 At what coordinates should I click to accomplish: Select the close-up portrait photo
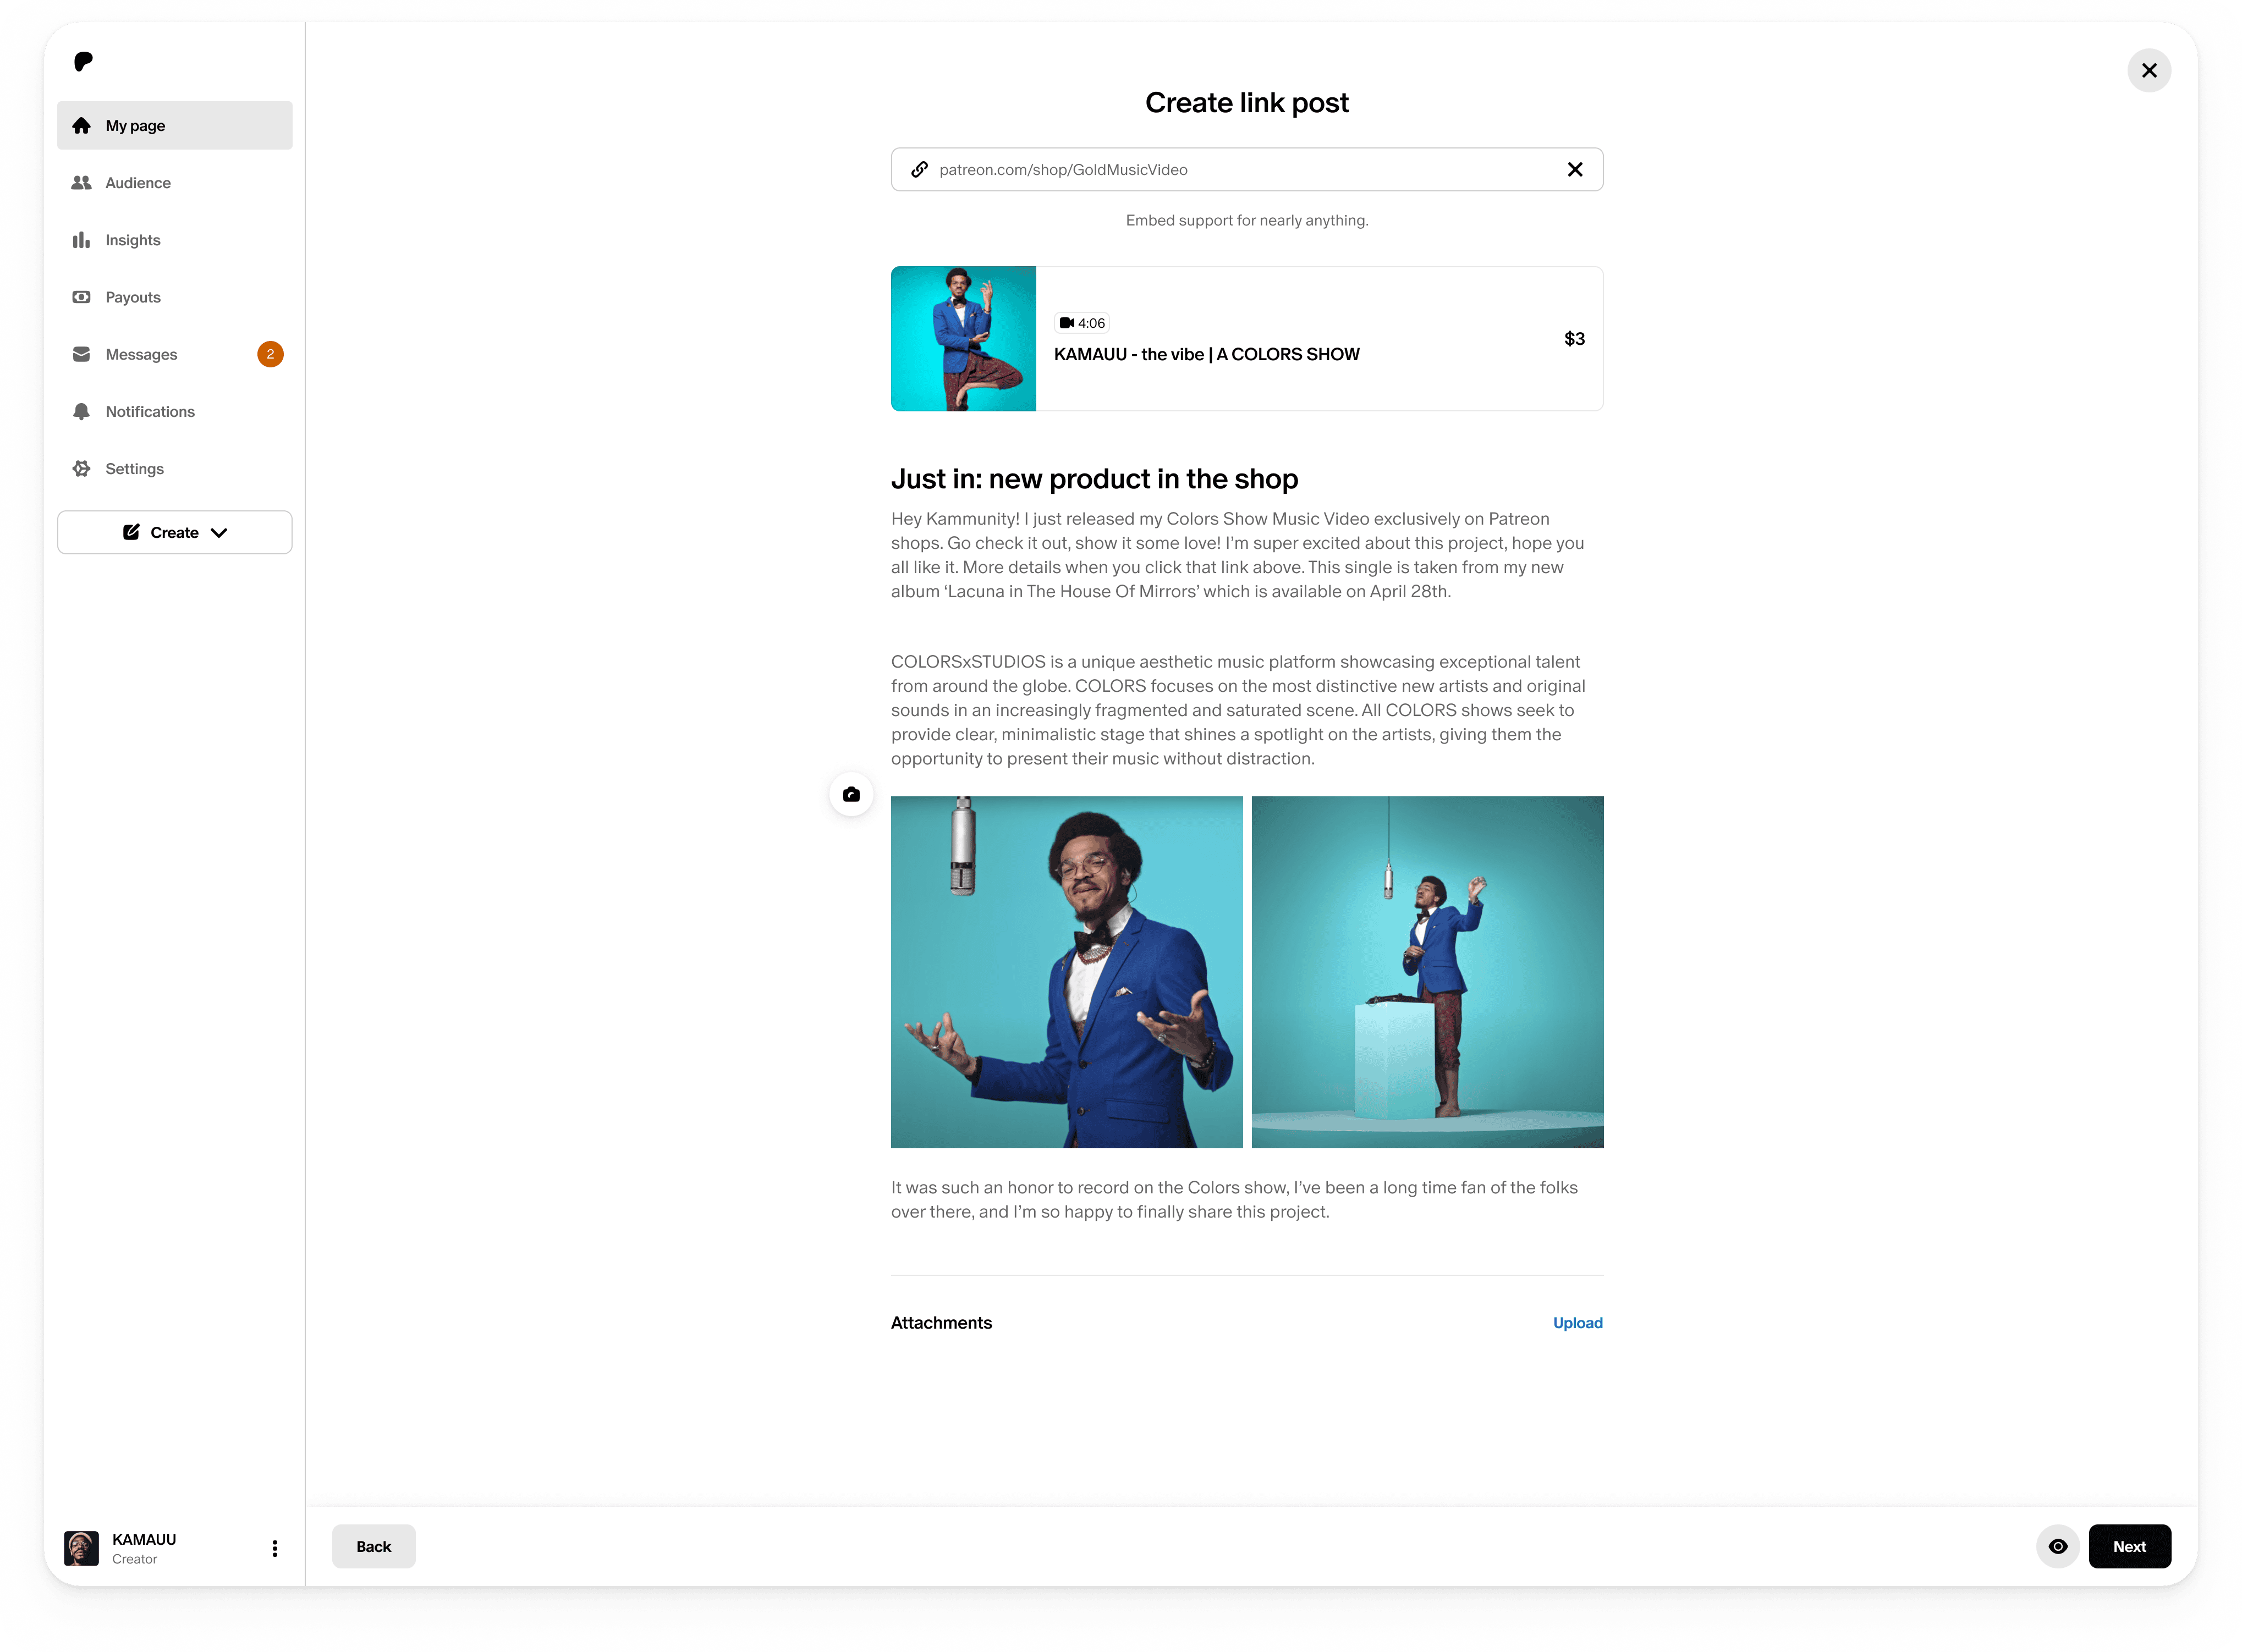tap(1066, 972)
